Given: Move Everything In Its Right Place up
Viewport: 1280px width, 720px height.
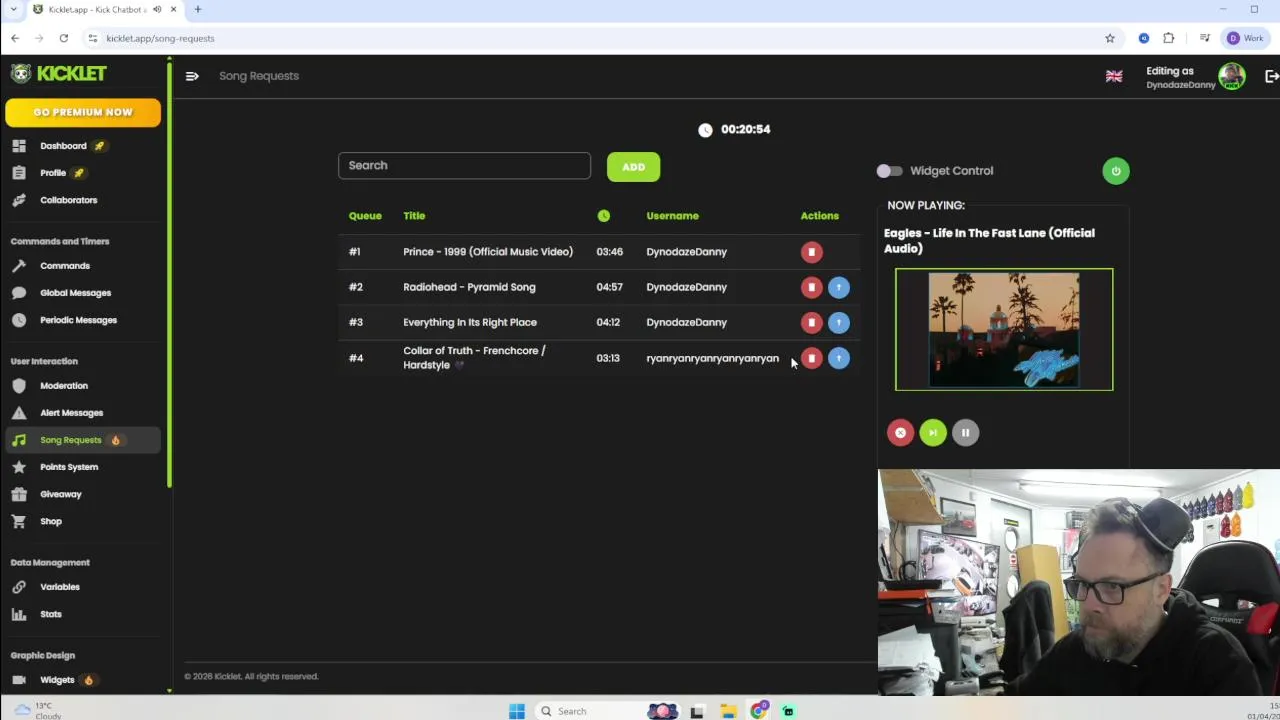Looking at the screenshot, I should pyautogui.click(x=839, y=322).
